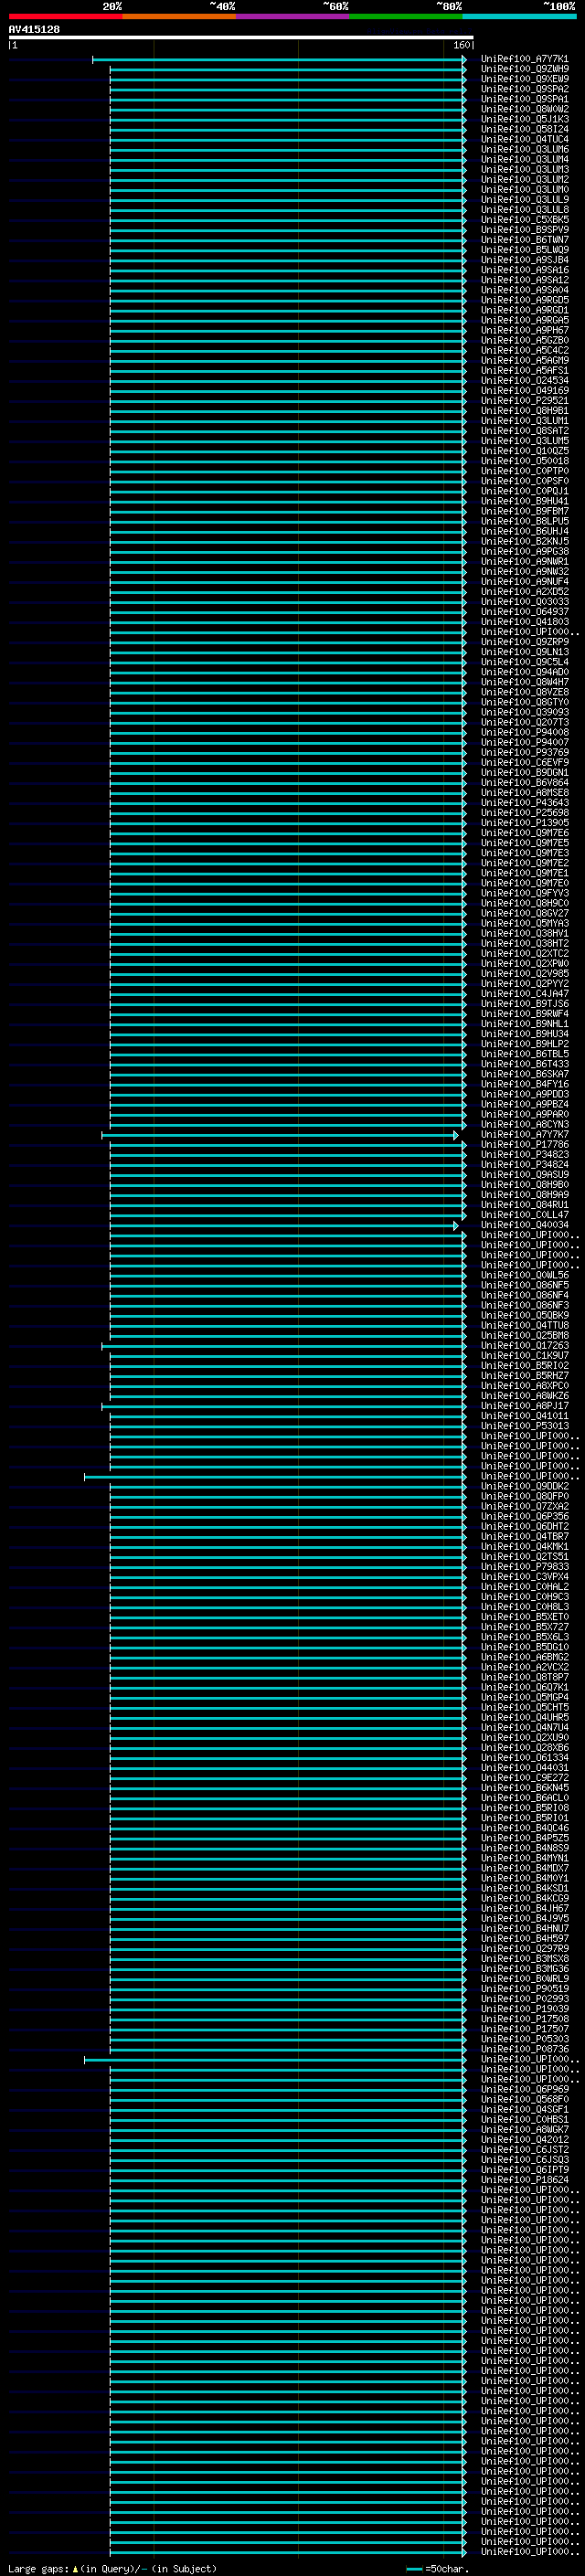Select hit label UniRef100_P29521
This screenshot has height=2576, width=585.
coord(525,401)
